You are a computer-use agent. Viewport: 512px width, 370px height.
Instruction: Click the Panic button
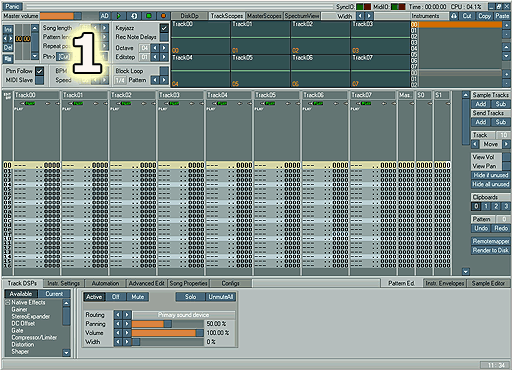pos(12,6)
